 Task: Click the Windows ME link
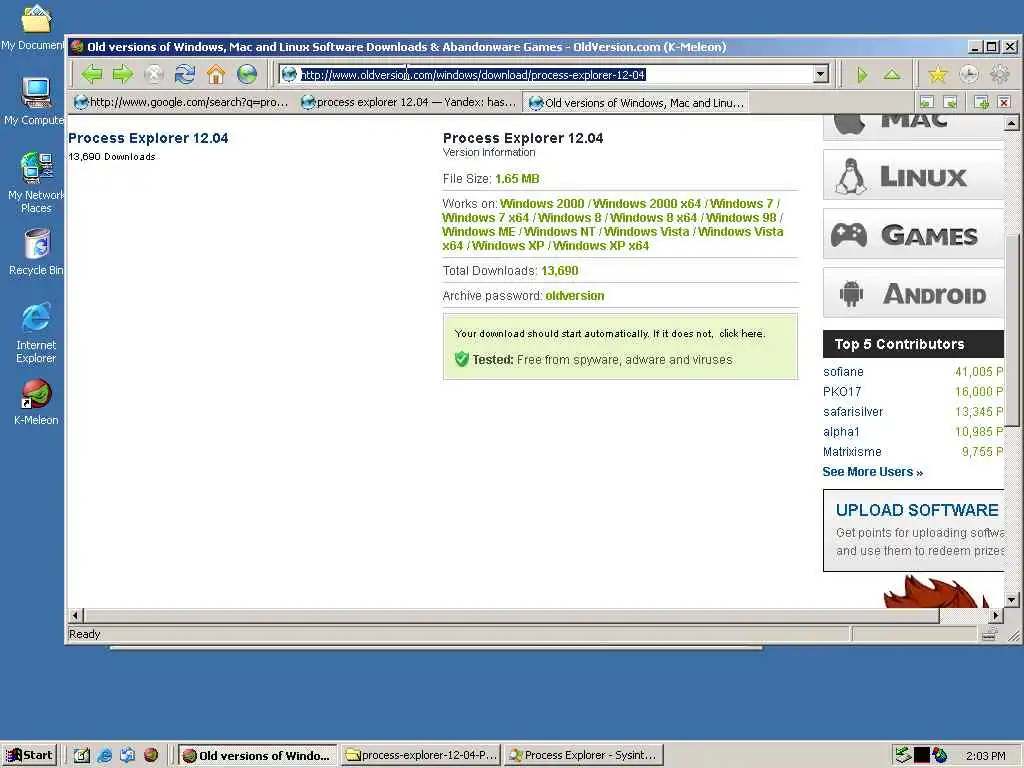click(479, 232)
